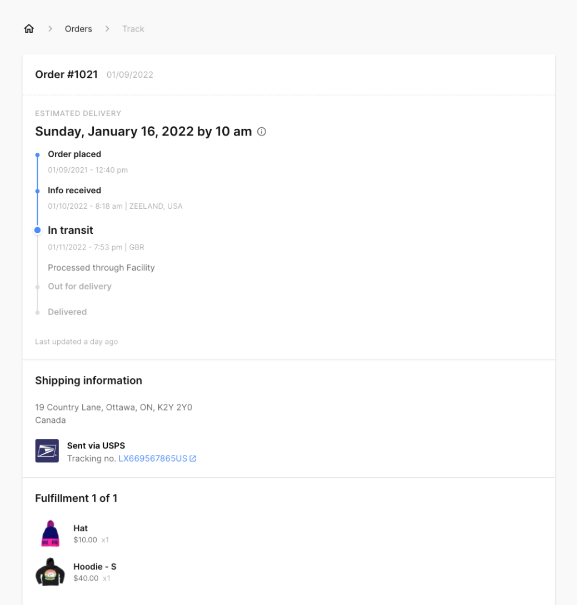
Task: Click the chevron between Orders and Track
Action: pyautogui.click(x=107, y=29)
